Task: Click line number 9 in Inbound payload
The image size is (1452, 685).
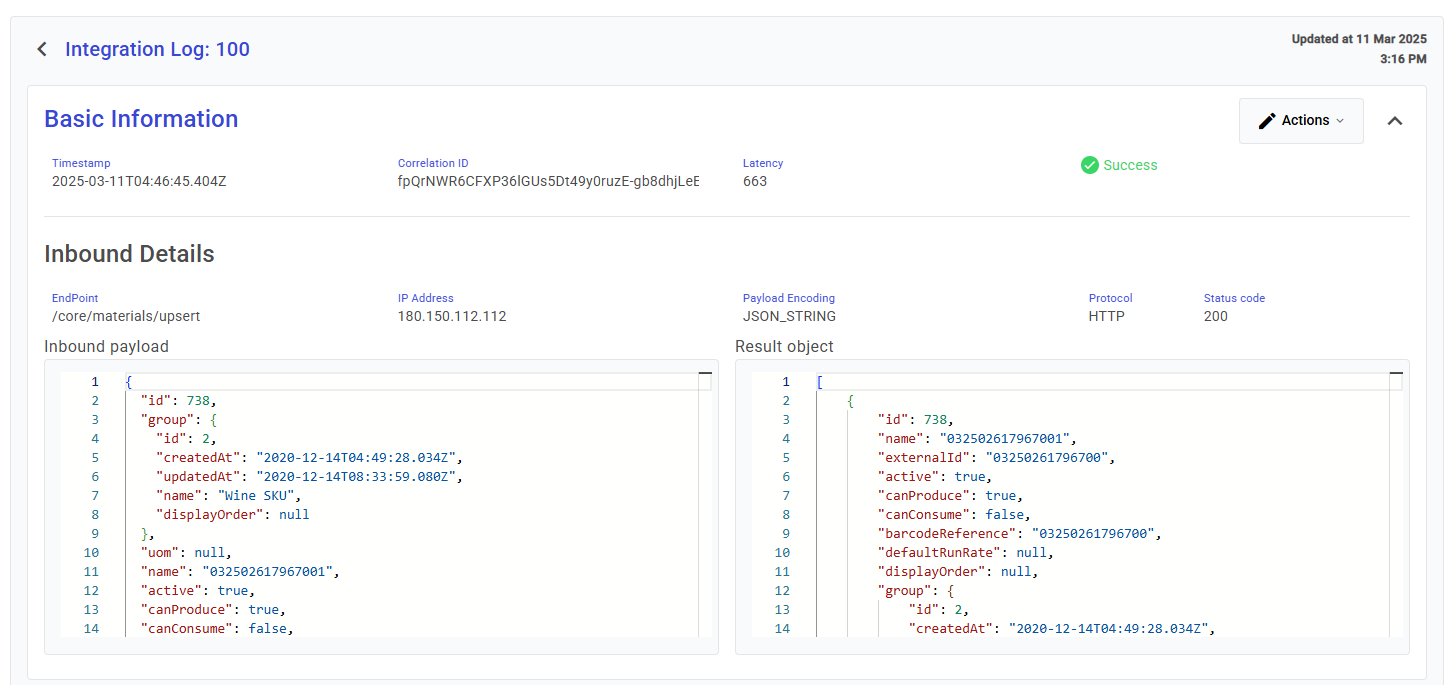Action: 94,533
